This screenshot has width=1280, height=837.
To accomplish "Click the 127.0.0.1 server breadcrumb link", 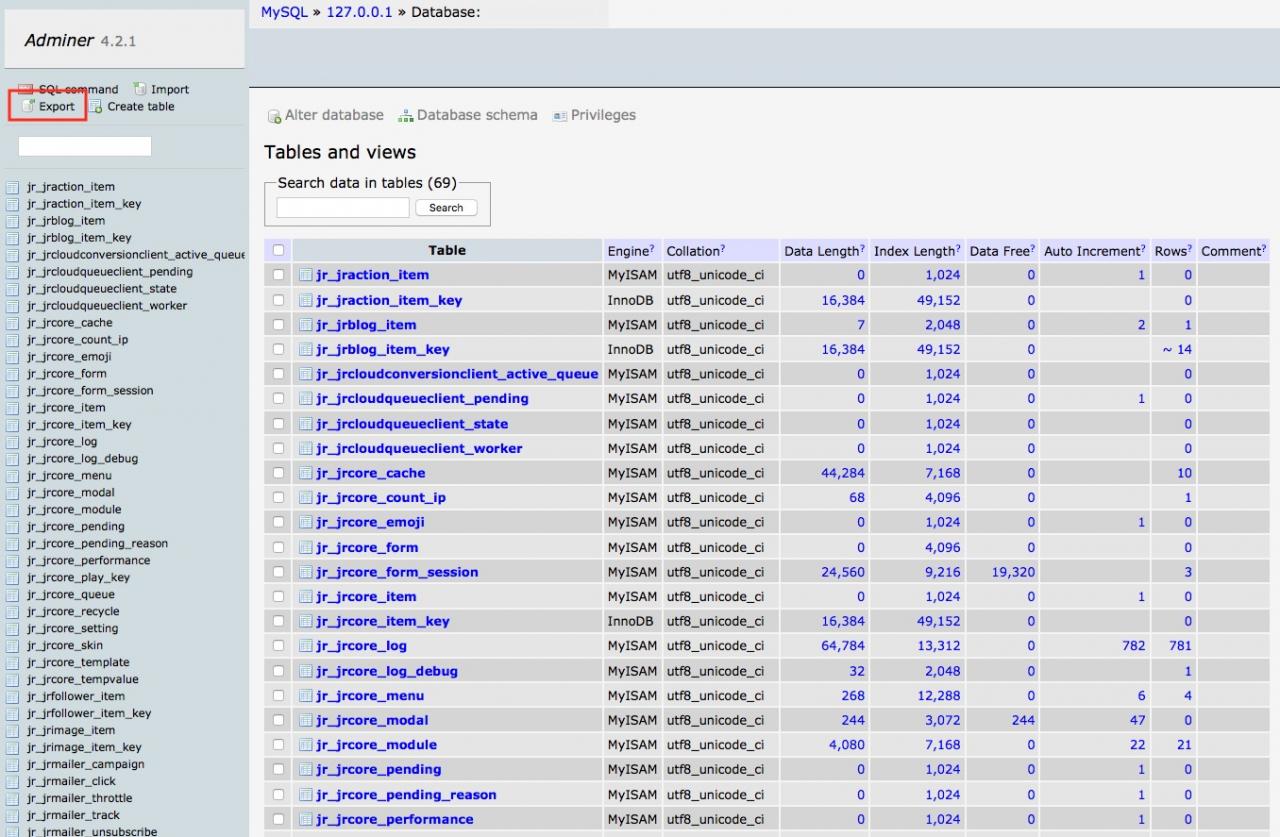I will (359, 13).
